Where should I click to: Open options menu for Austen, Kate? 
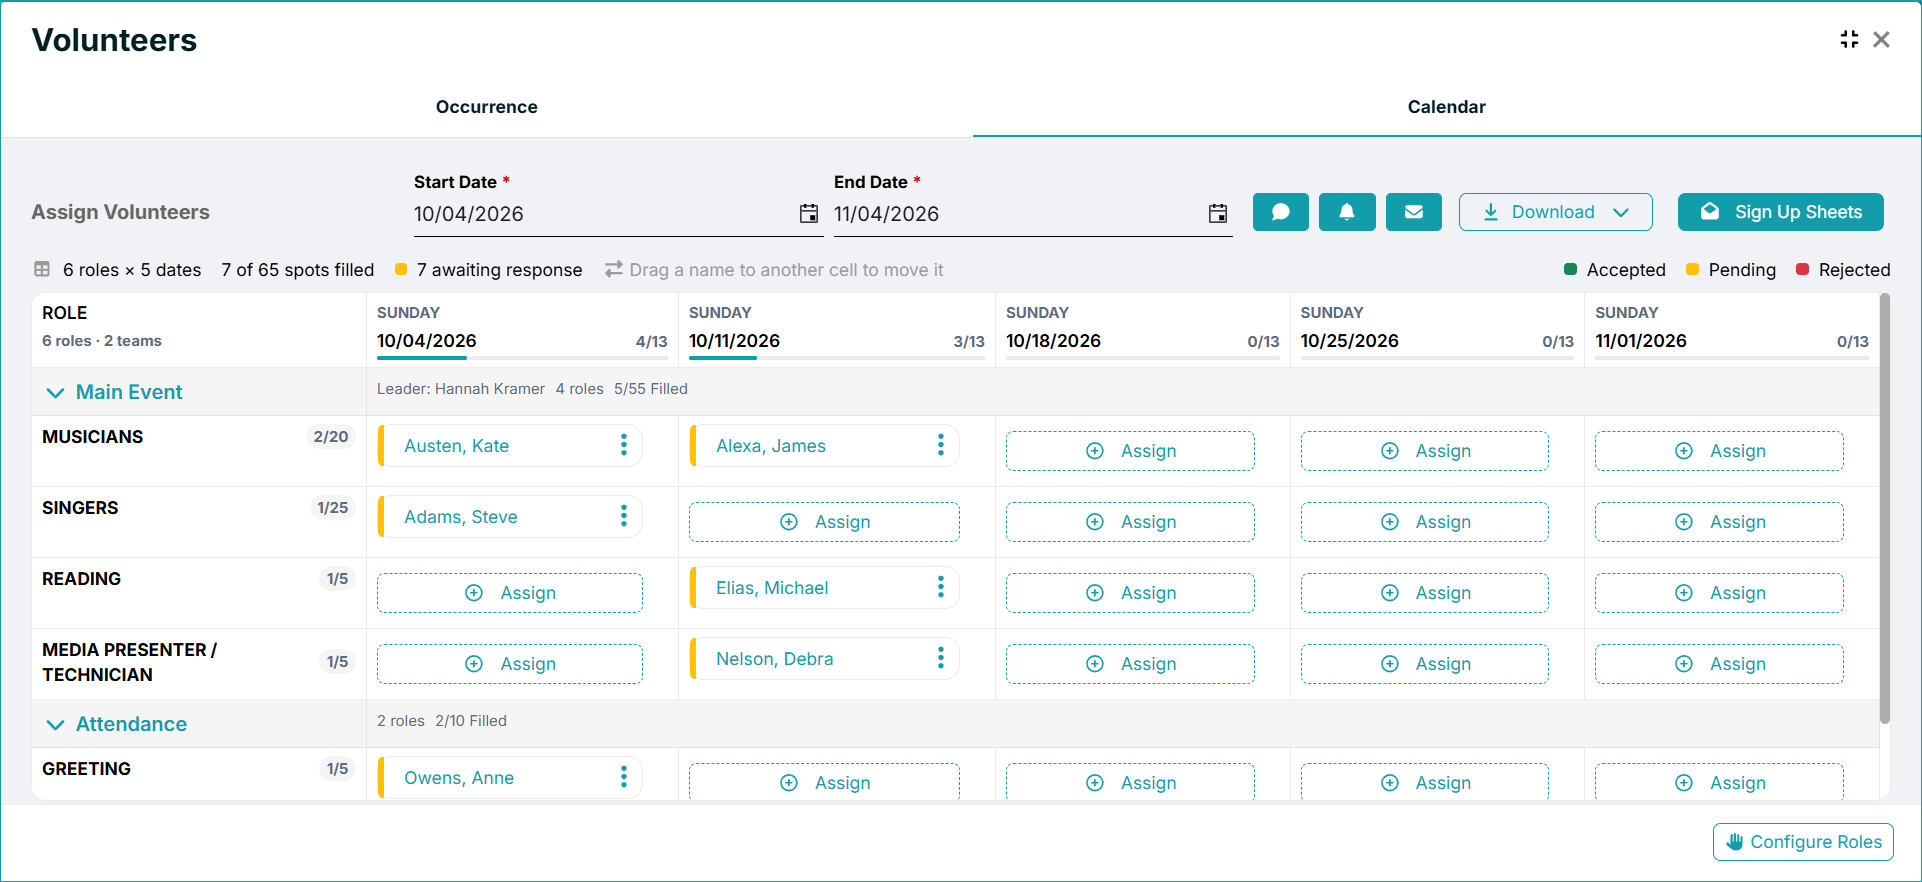624,445
